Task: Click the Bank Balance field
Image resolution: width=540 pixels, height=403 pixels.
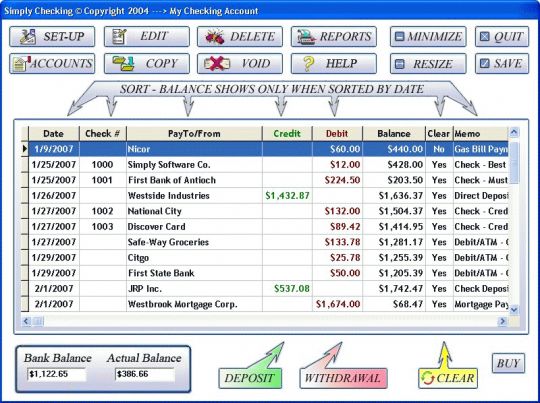Action: (x=56, y=374)
